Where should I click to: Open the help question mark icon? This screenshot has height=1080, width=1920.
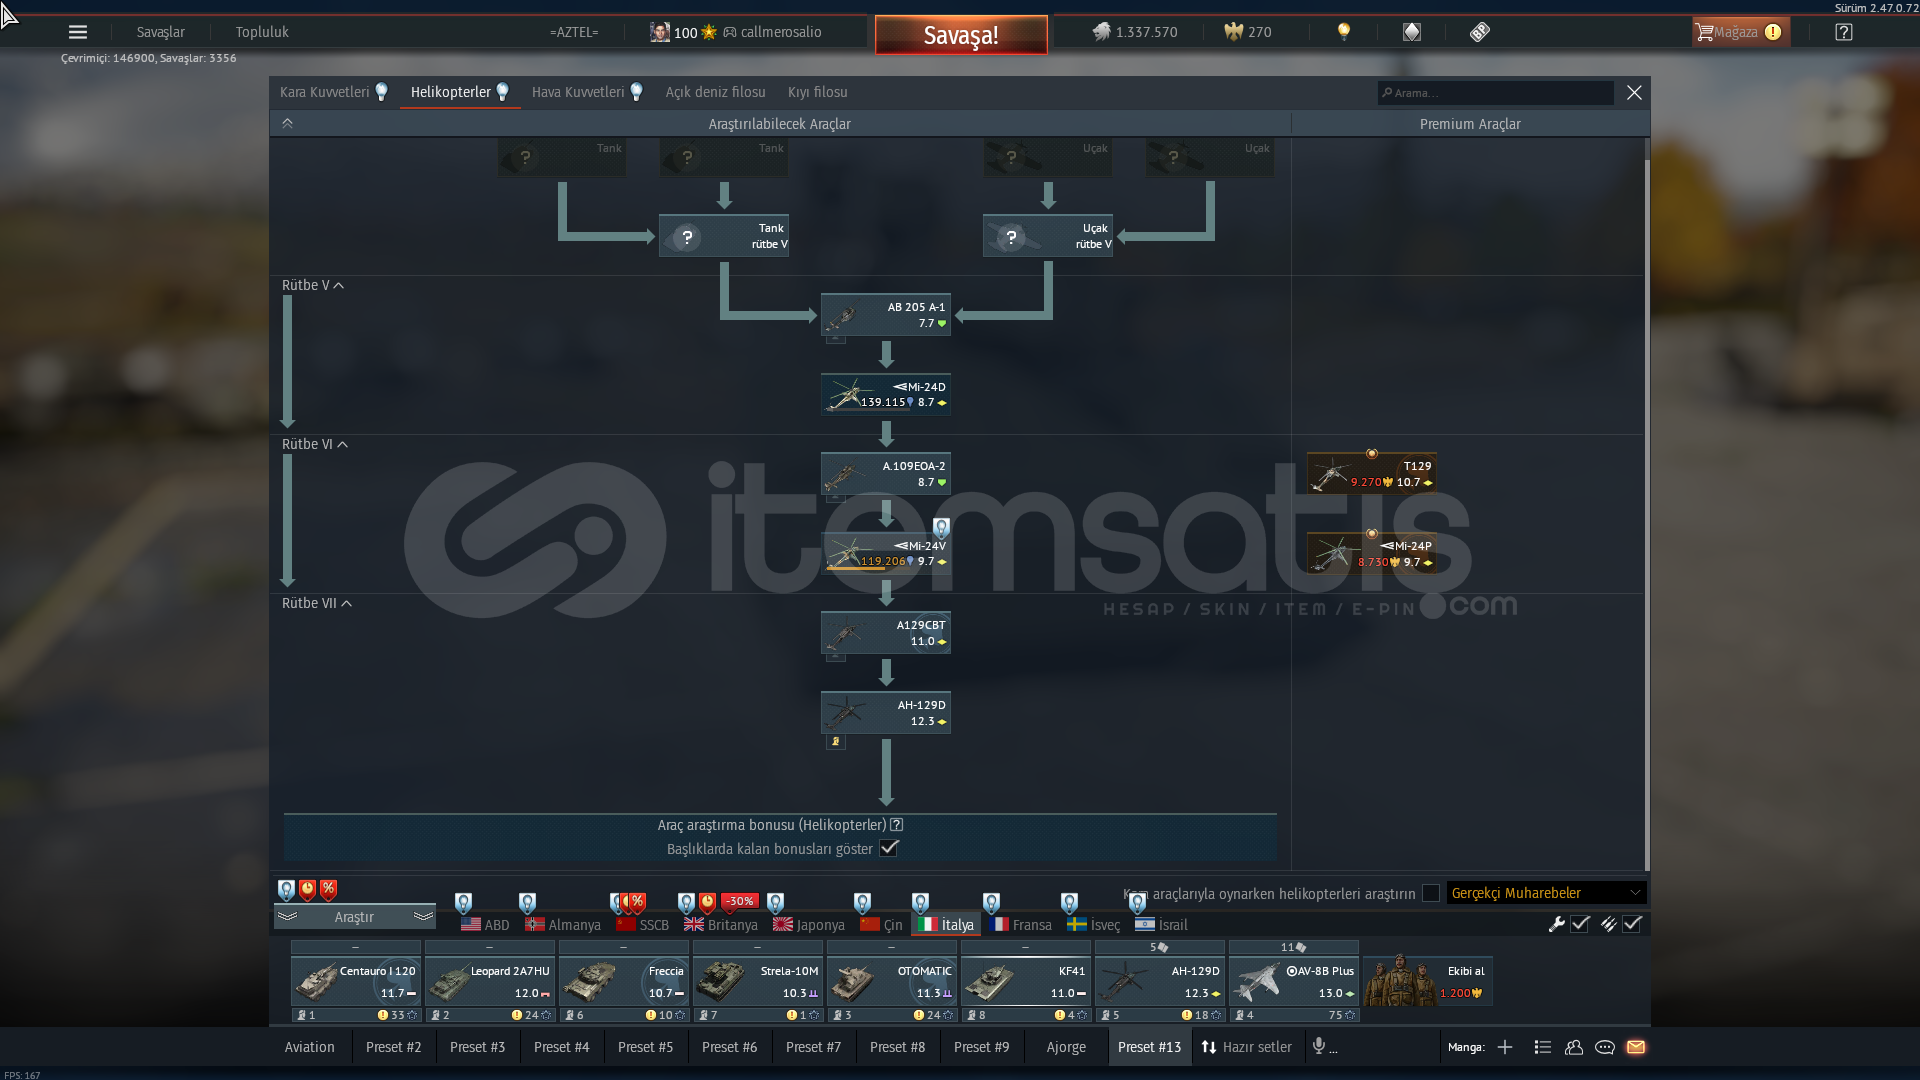coord(1844,32)
